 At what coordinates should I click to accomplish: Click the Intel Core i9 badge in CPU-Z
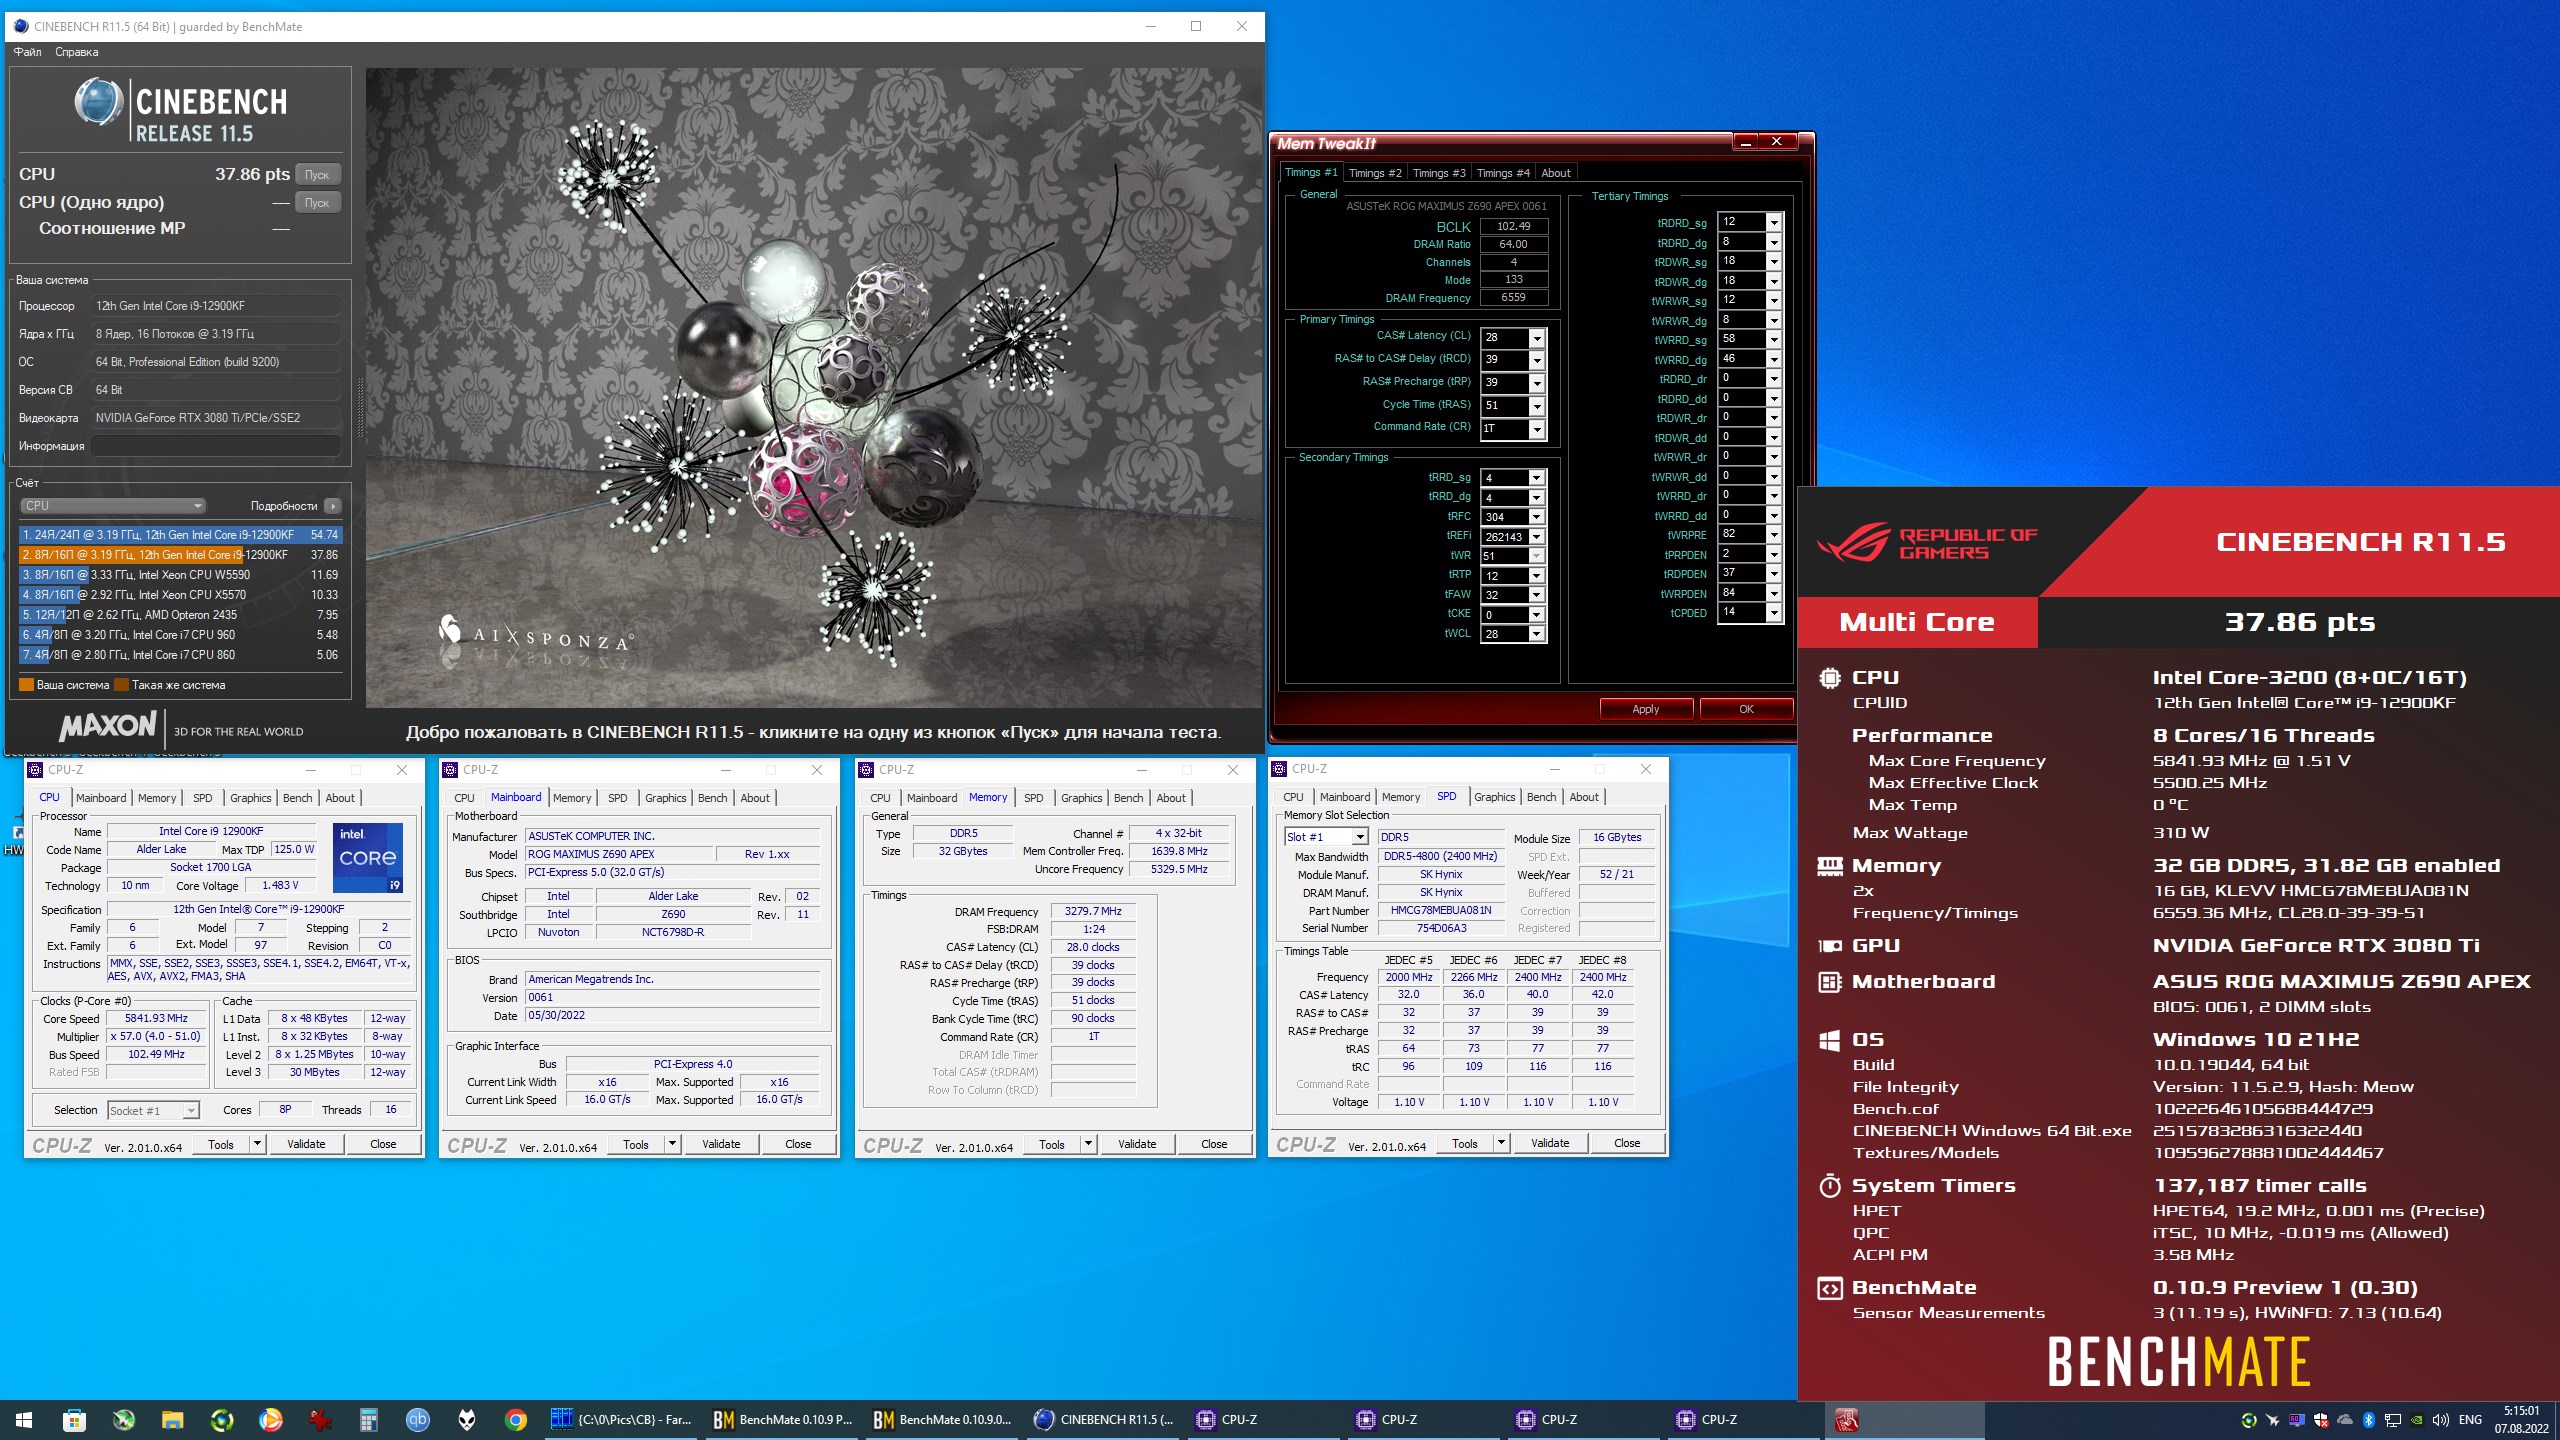(x=367, y=858)
